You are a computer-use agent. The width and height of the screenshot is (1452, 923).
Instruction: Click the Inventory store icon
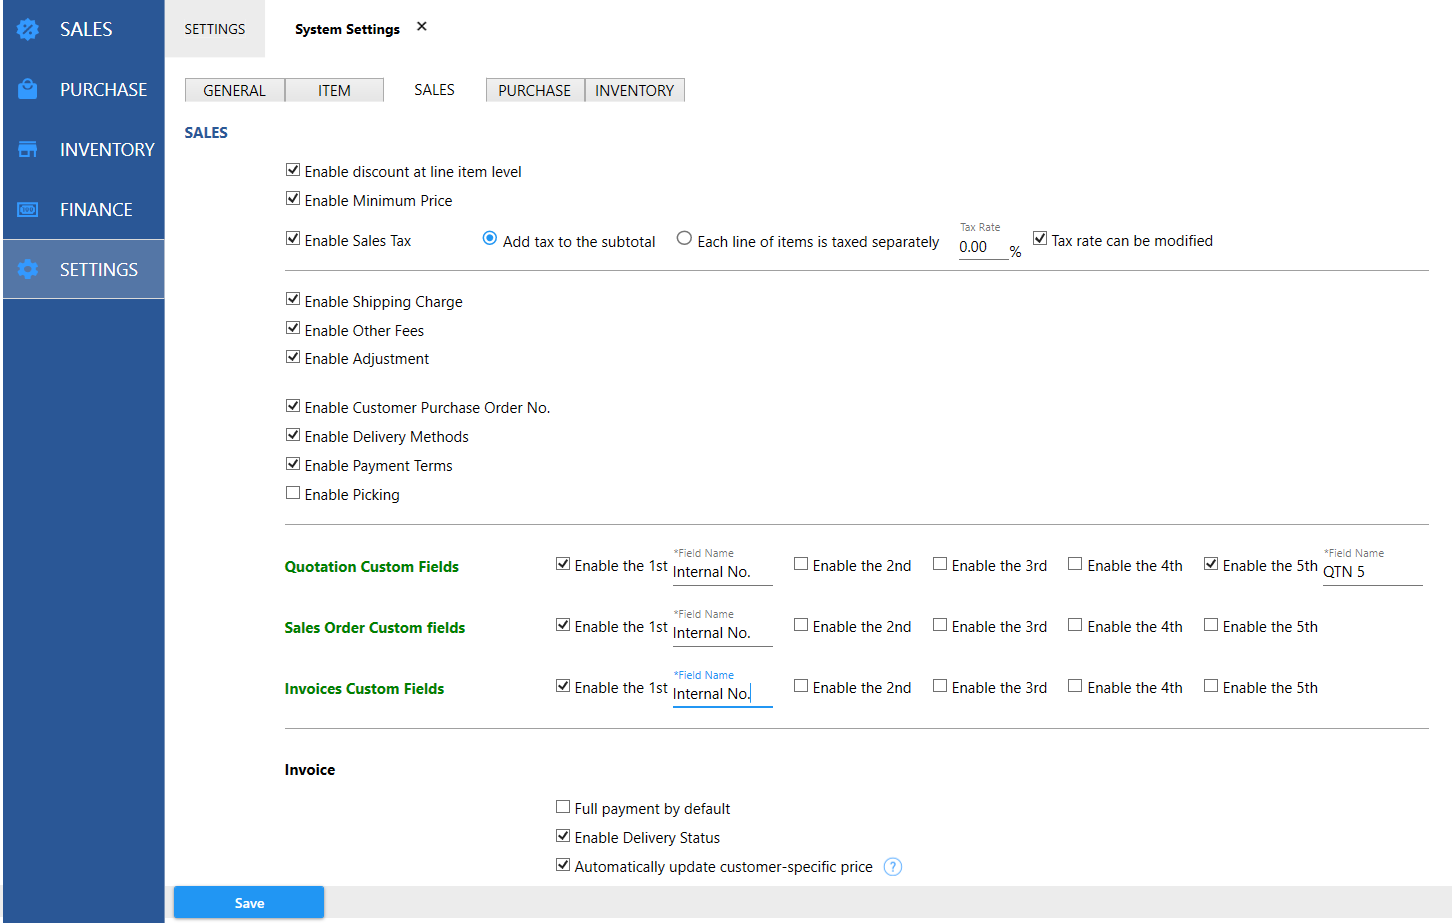point(28,150)
